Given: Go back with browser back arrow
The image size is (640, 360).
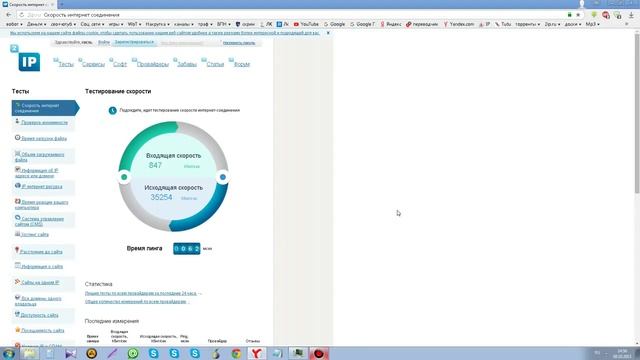Looking at the screenshot, I should coord(9,15).
